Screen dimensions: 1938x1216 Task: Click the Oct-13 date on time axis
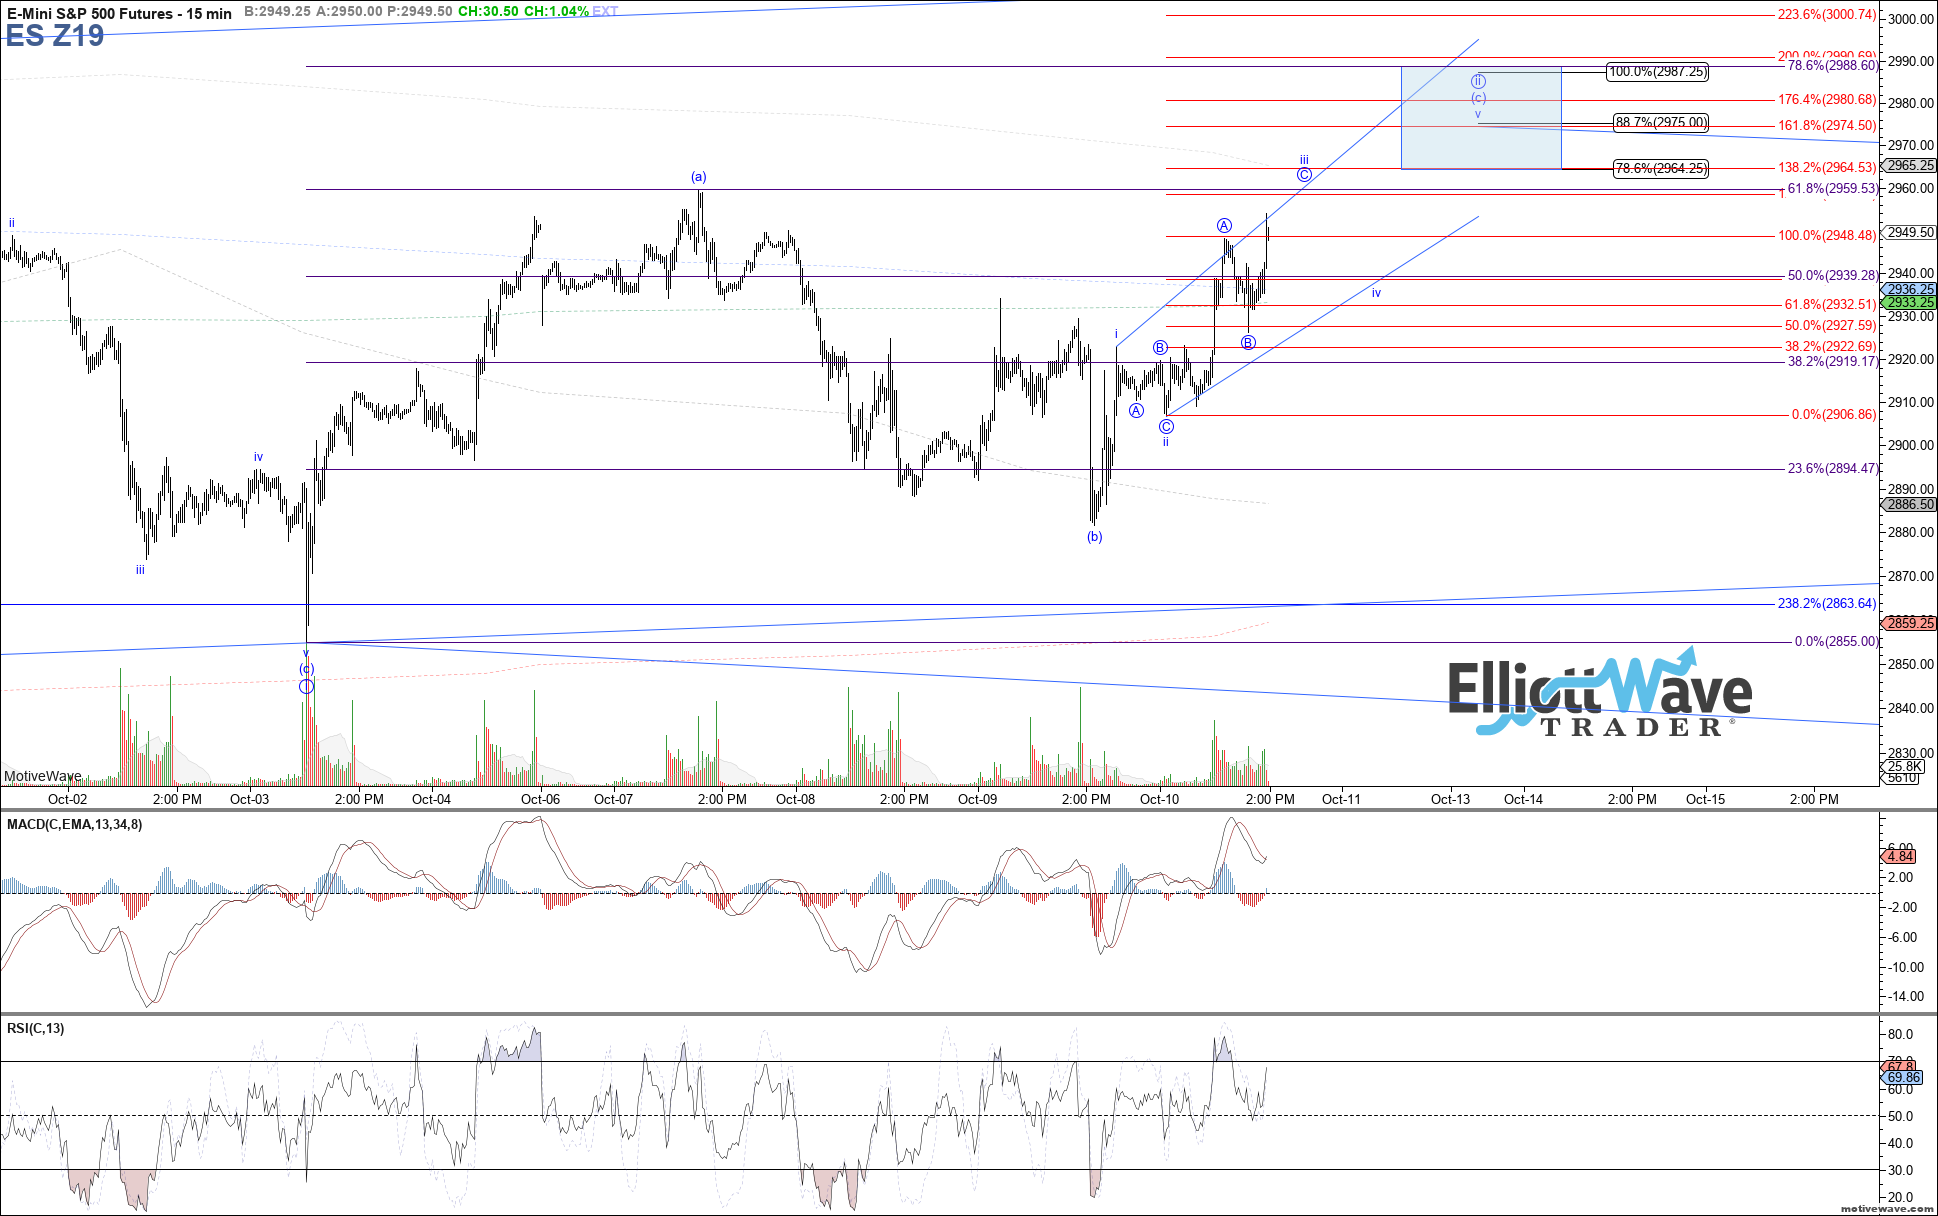[1450, 799]
